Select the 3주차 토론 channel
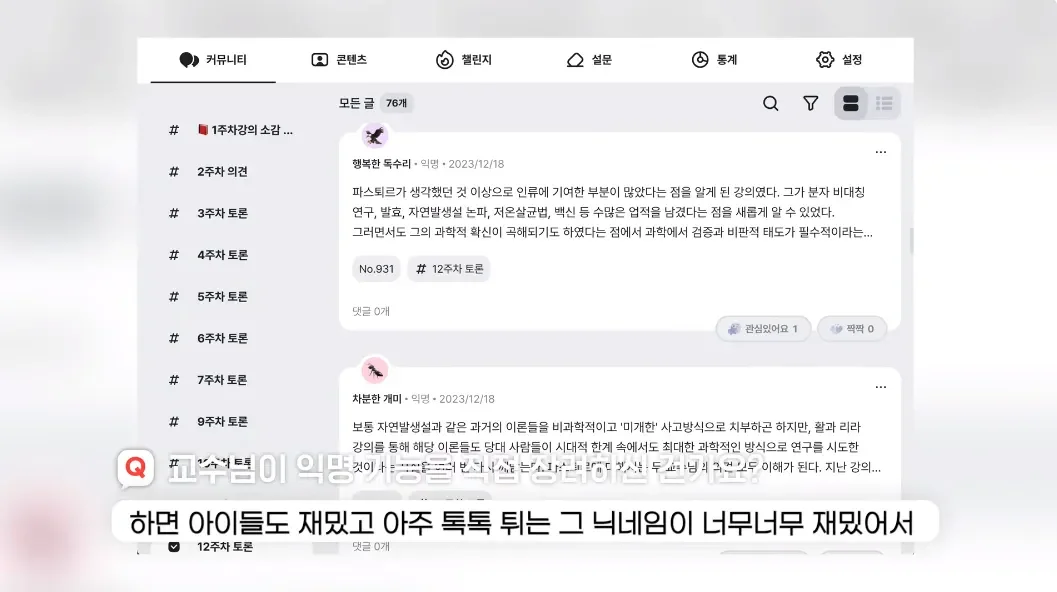This screenshot has width=1057, height=592. (x=222, y=213)
